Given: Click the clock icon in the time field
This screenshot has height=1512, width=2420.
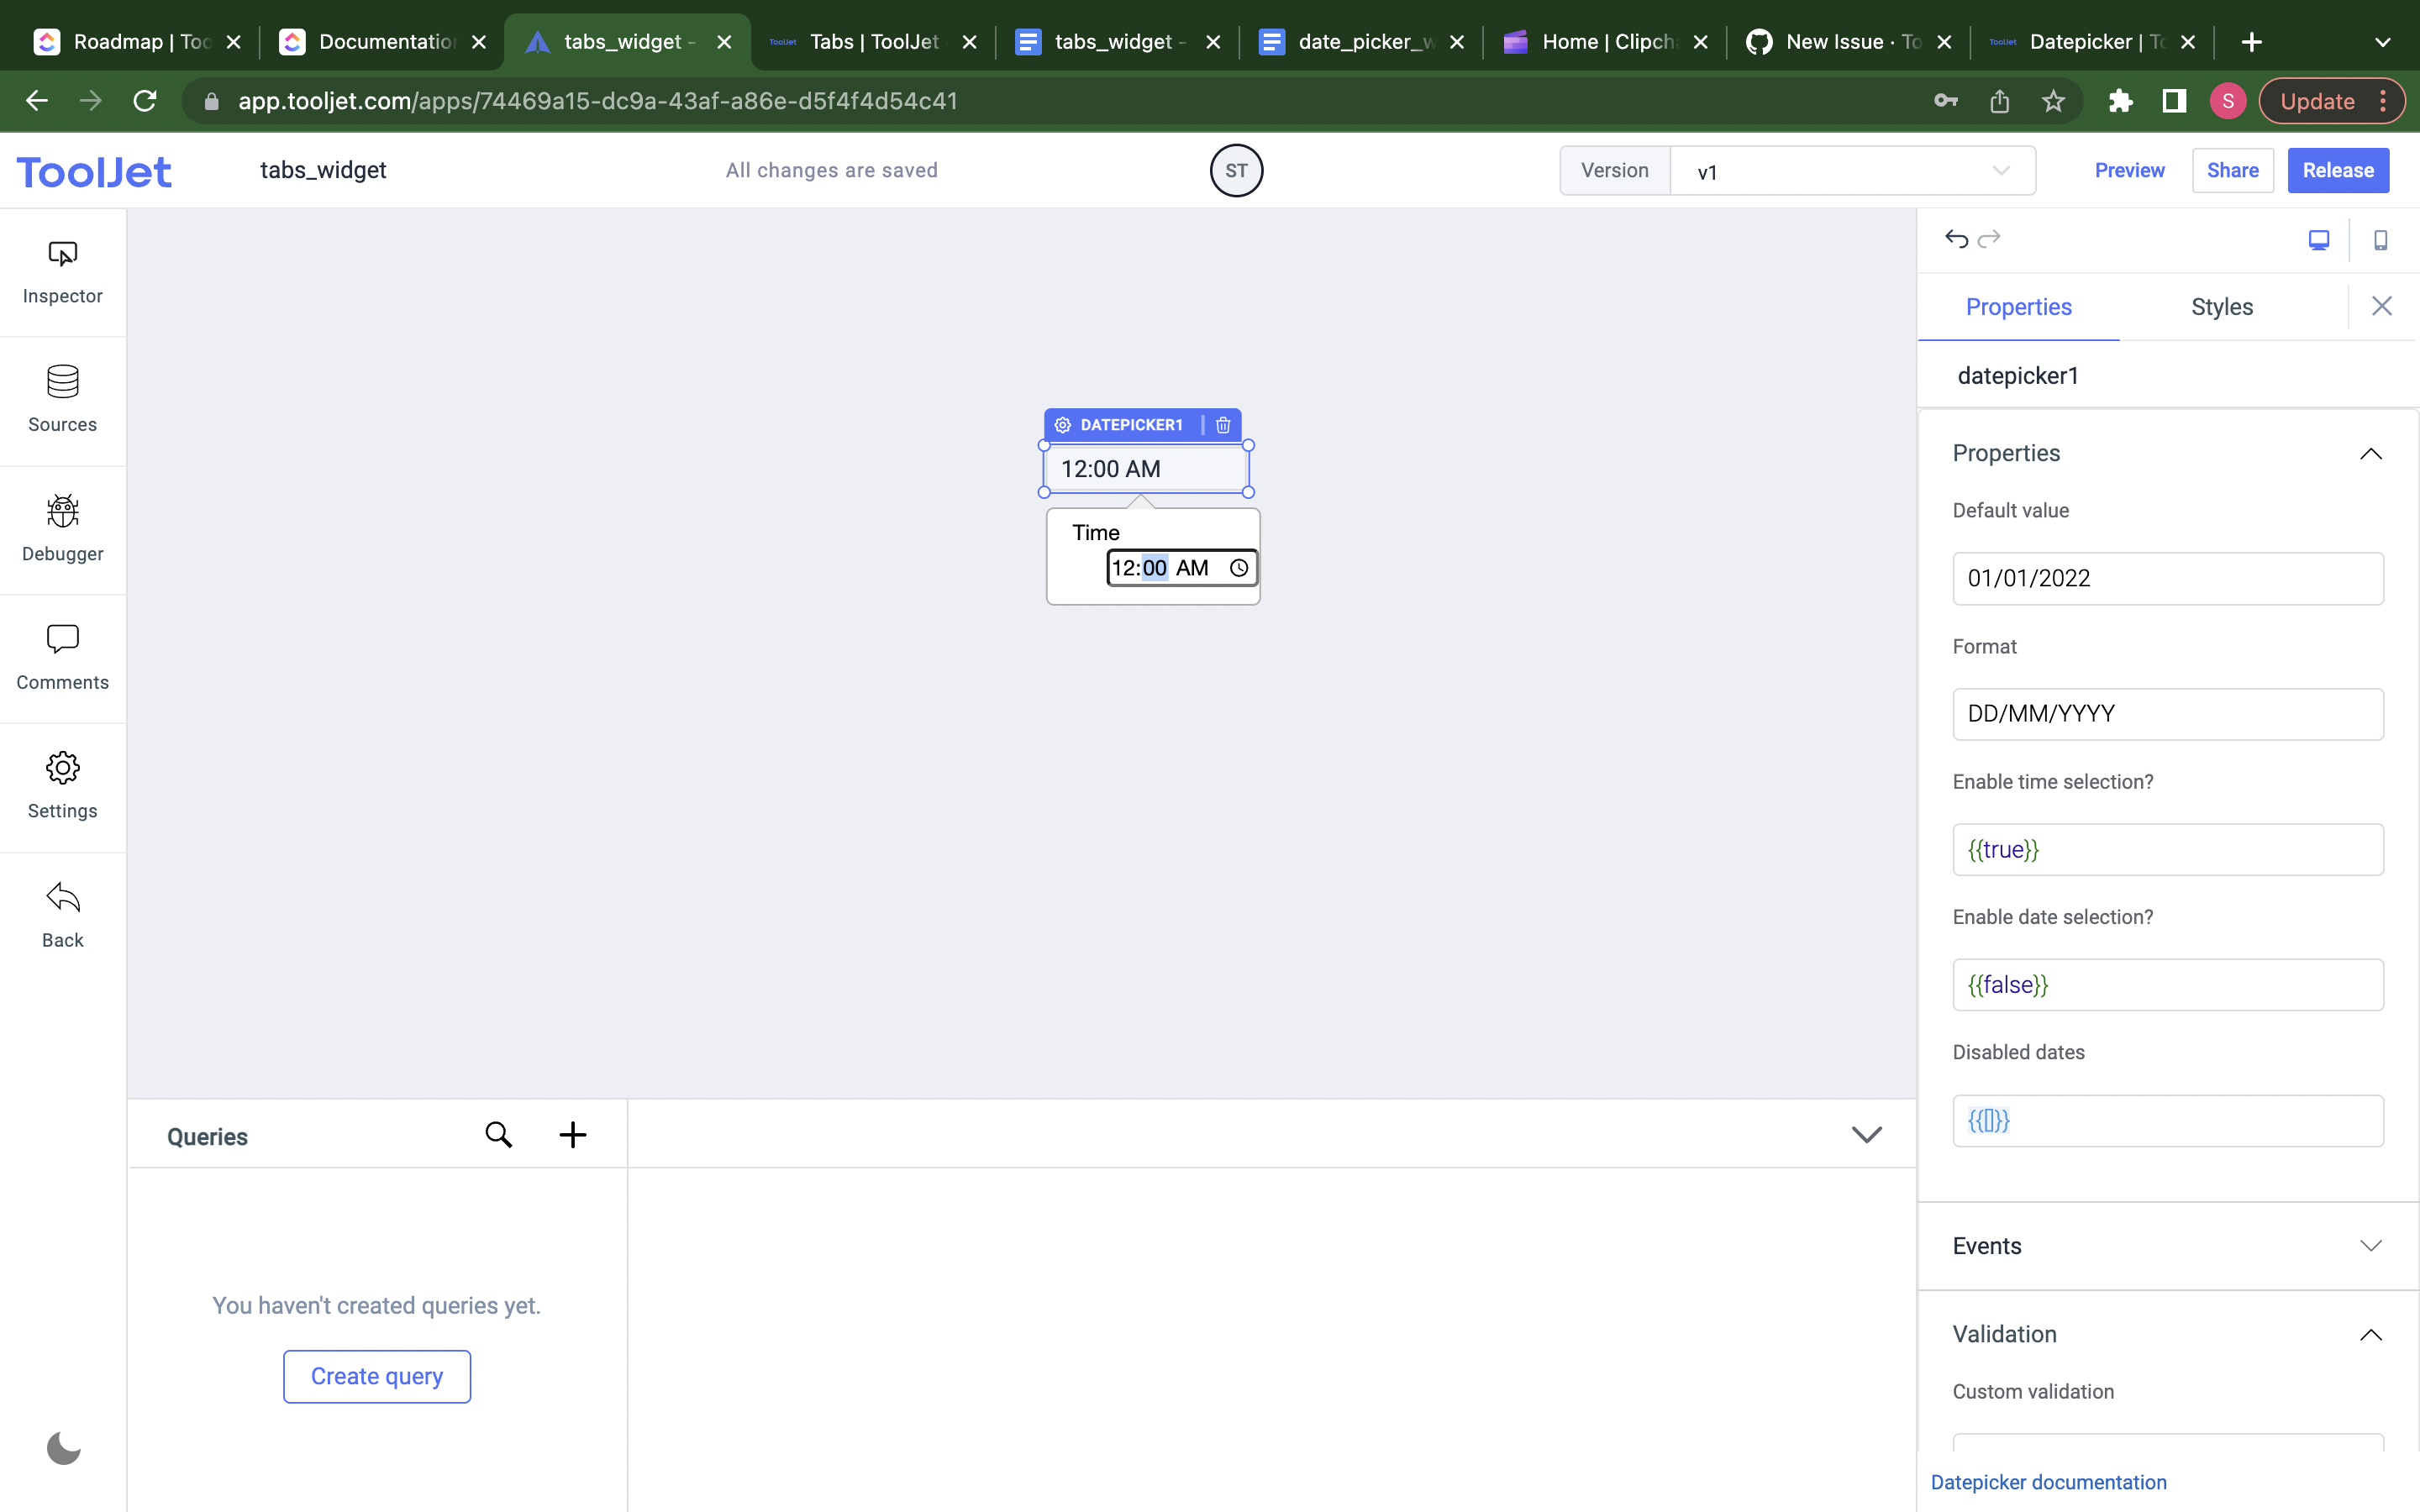Looking at the screenshot, I should (1238, 568).
